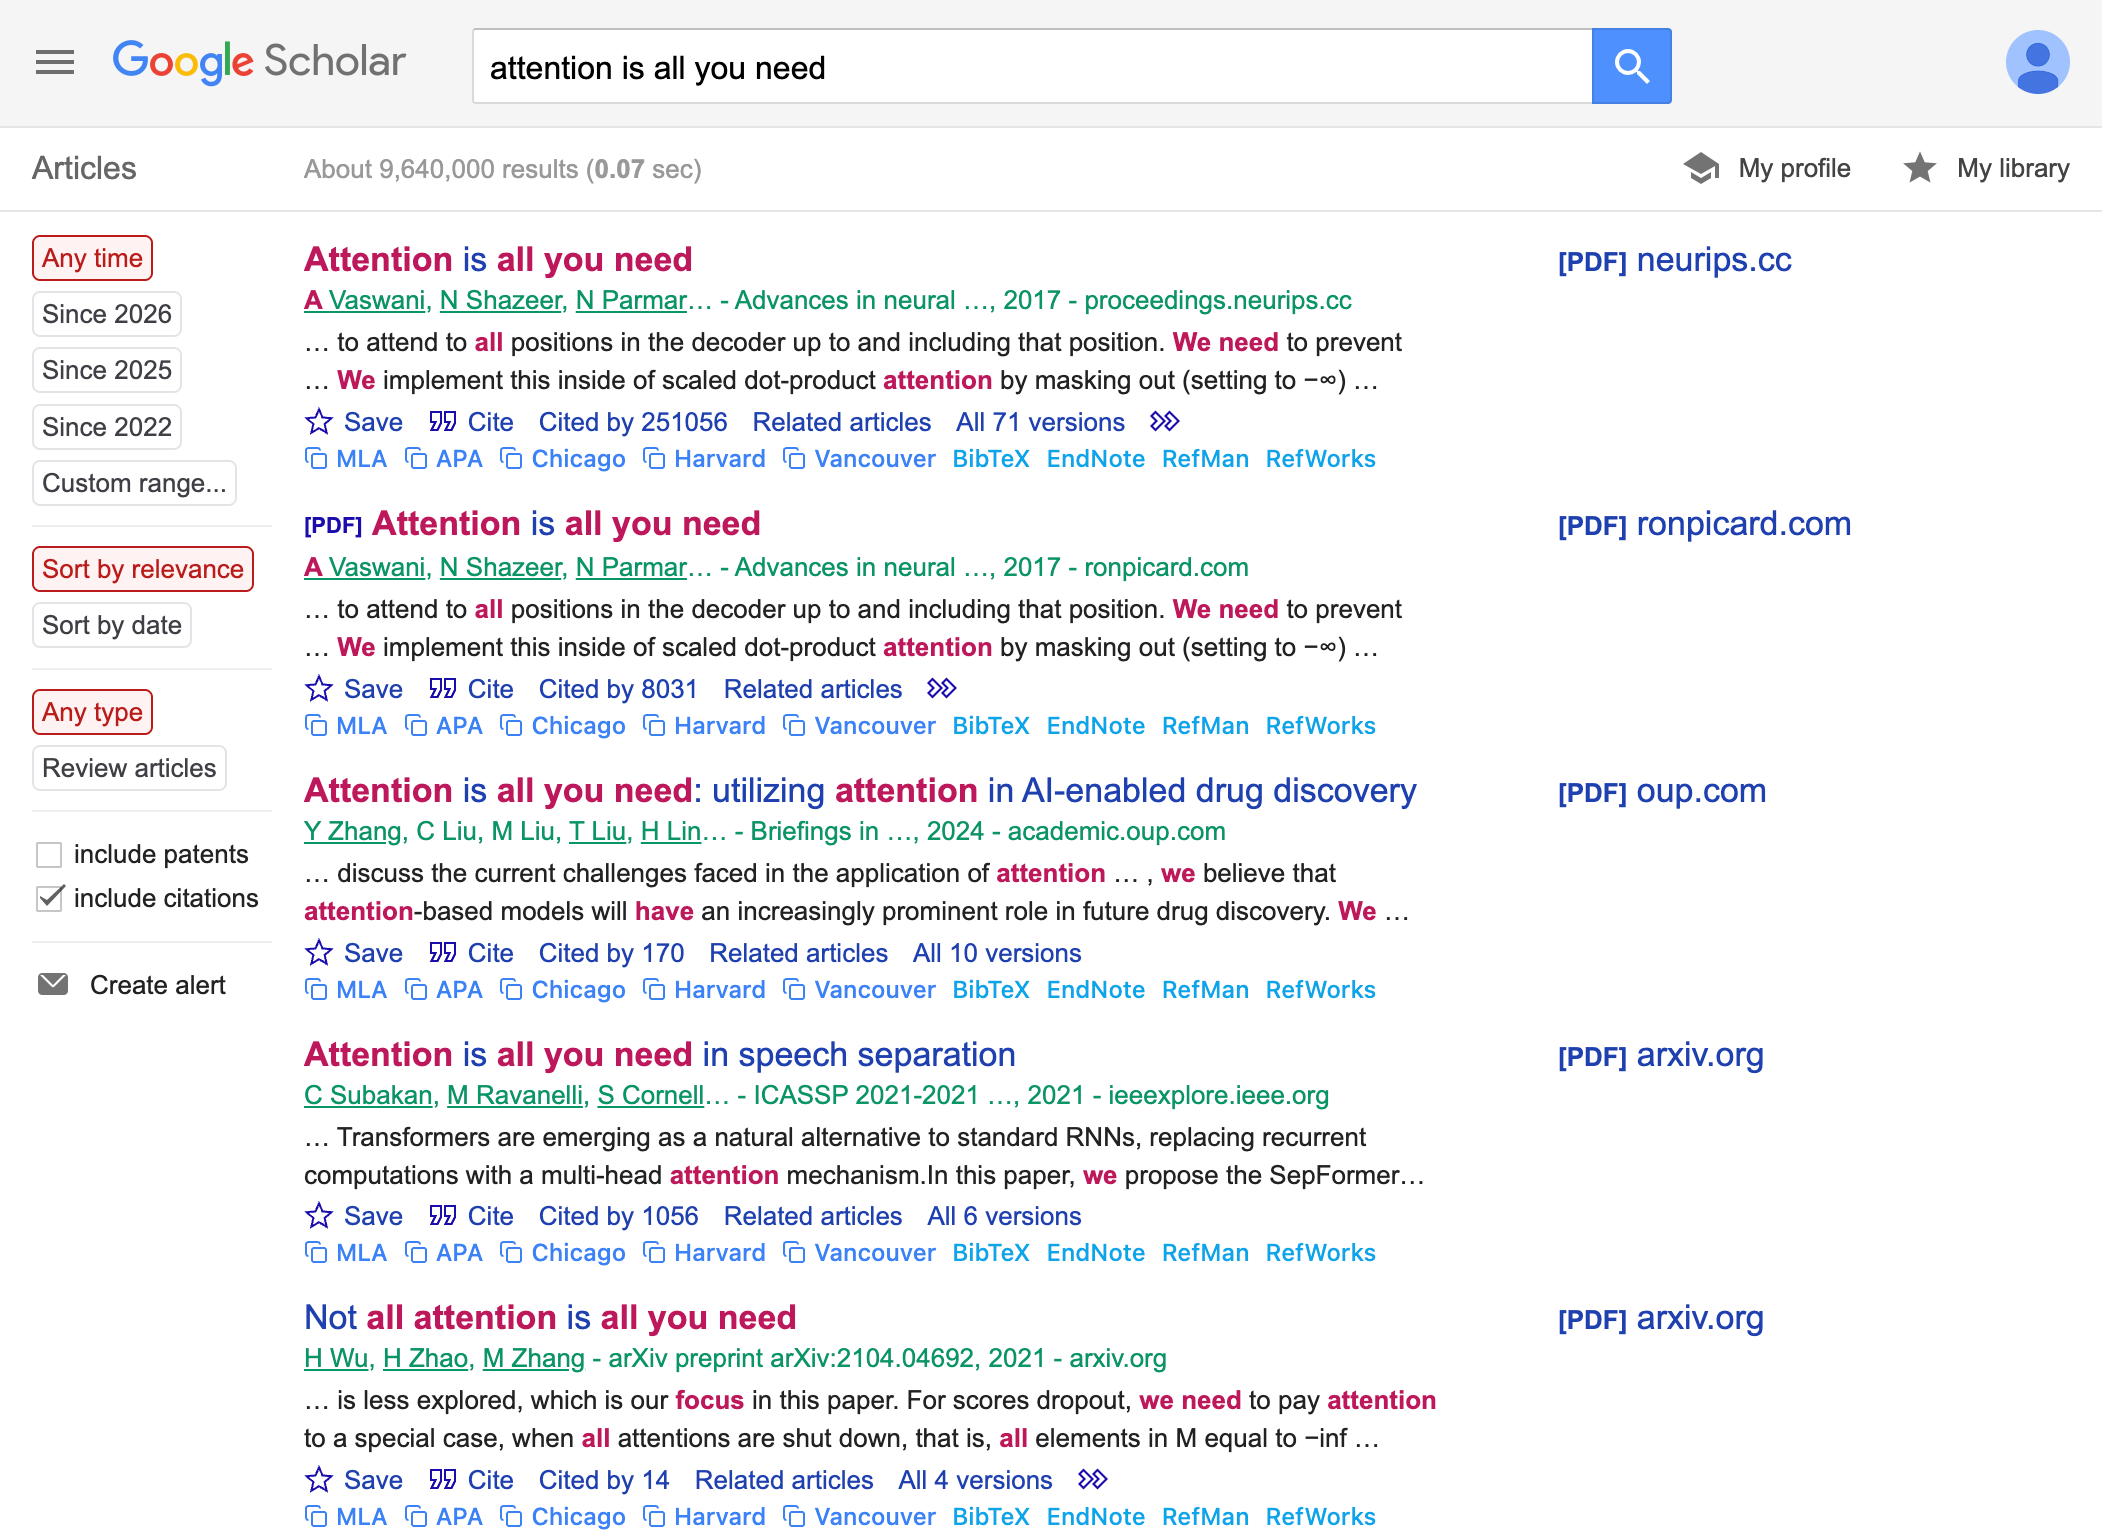Copy Harvard citation for speech separation result
The image size is (2102, 1532).
705,1253
